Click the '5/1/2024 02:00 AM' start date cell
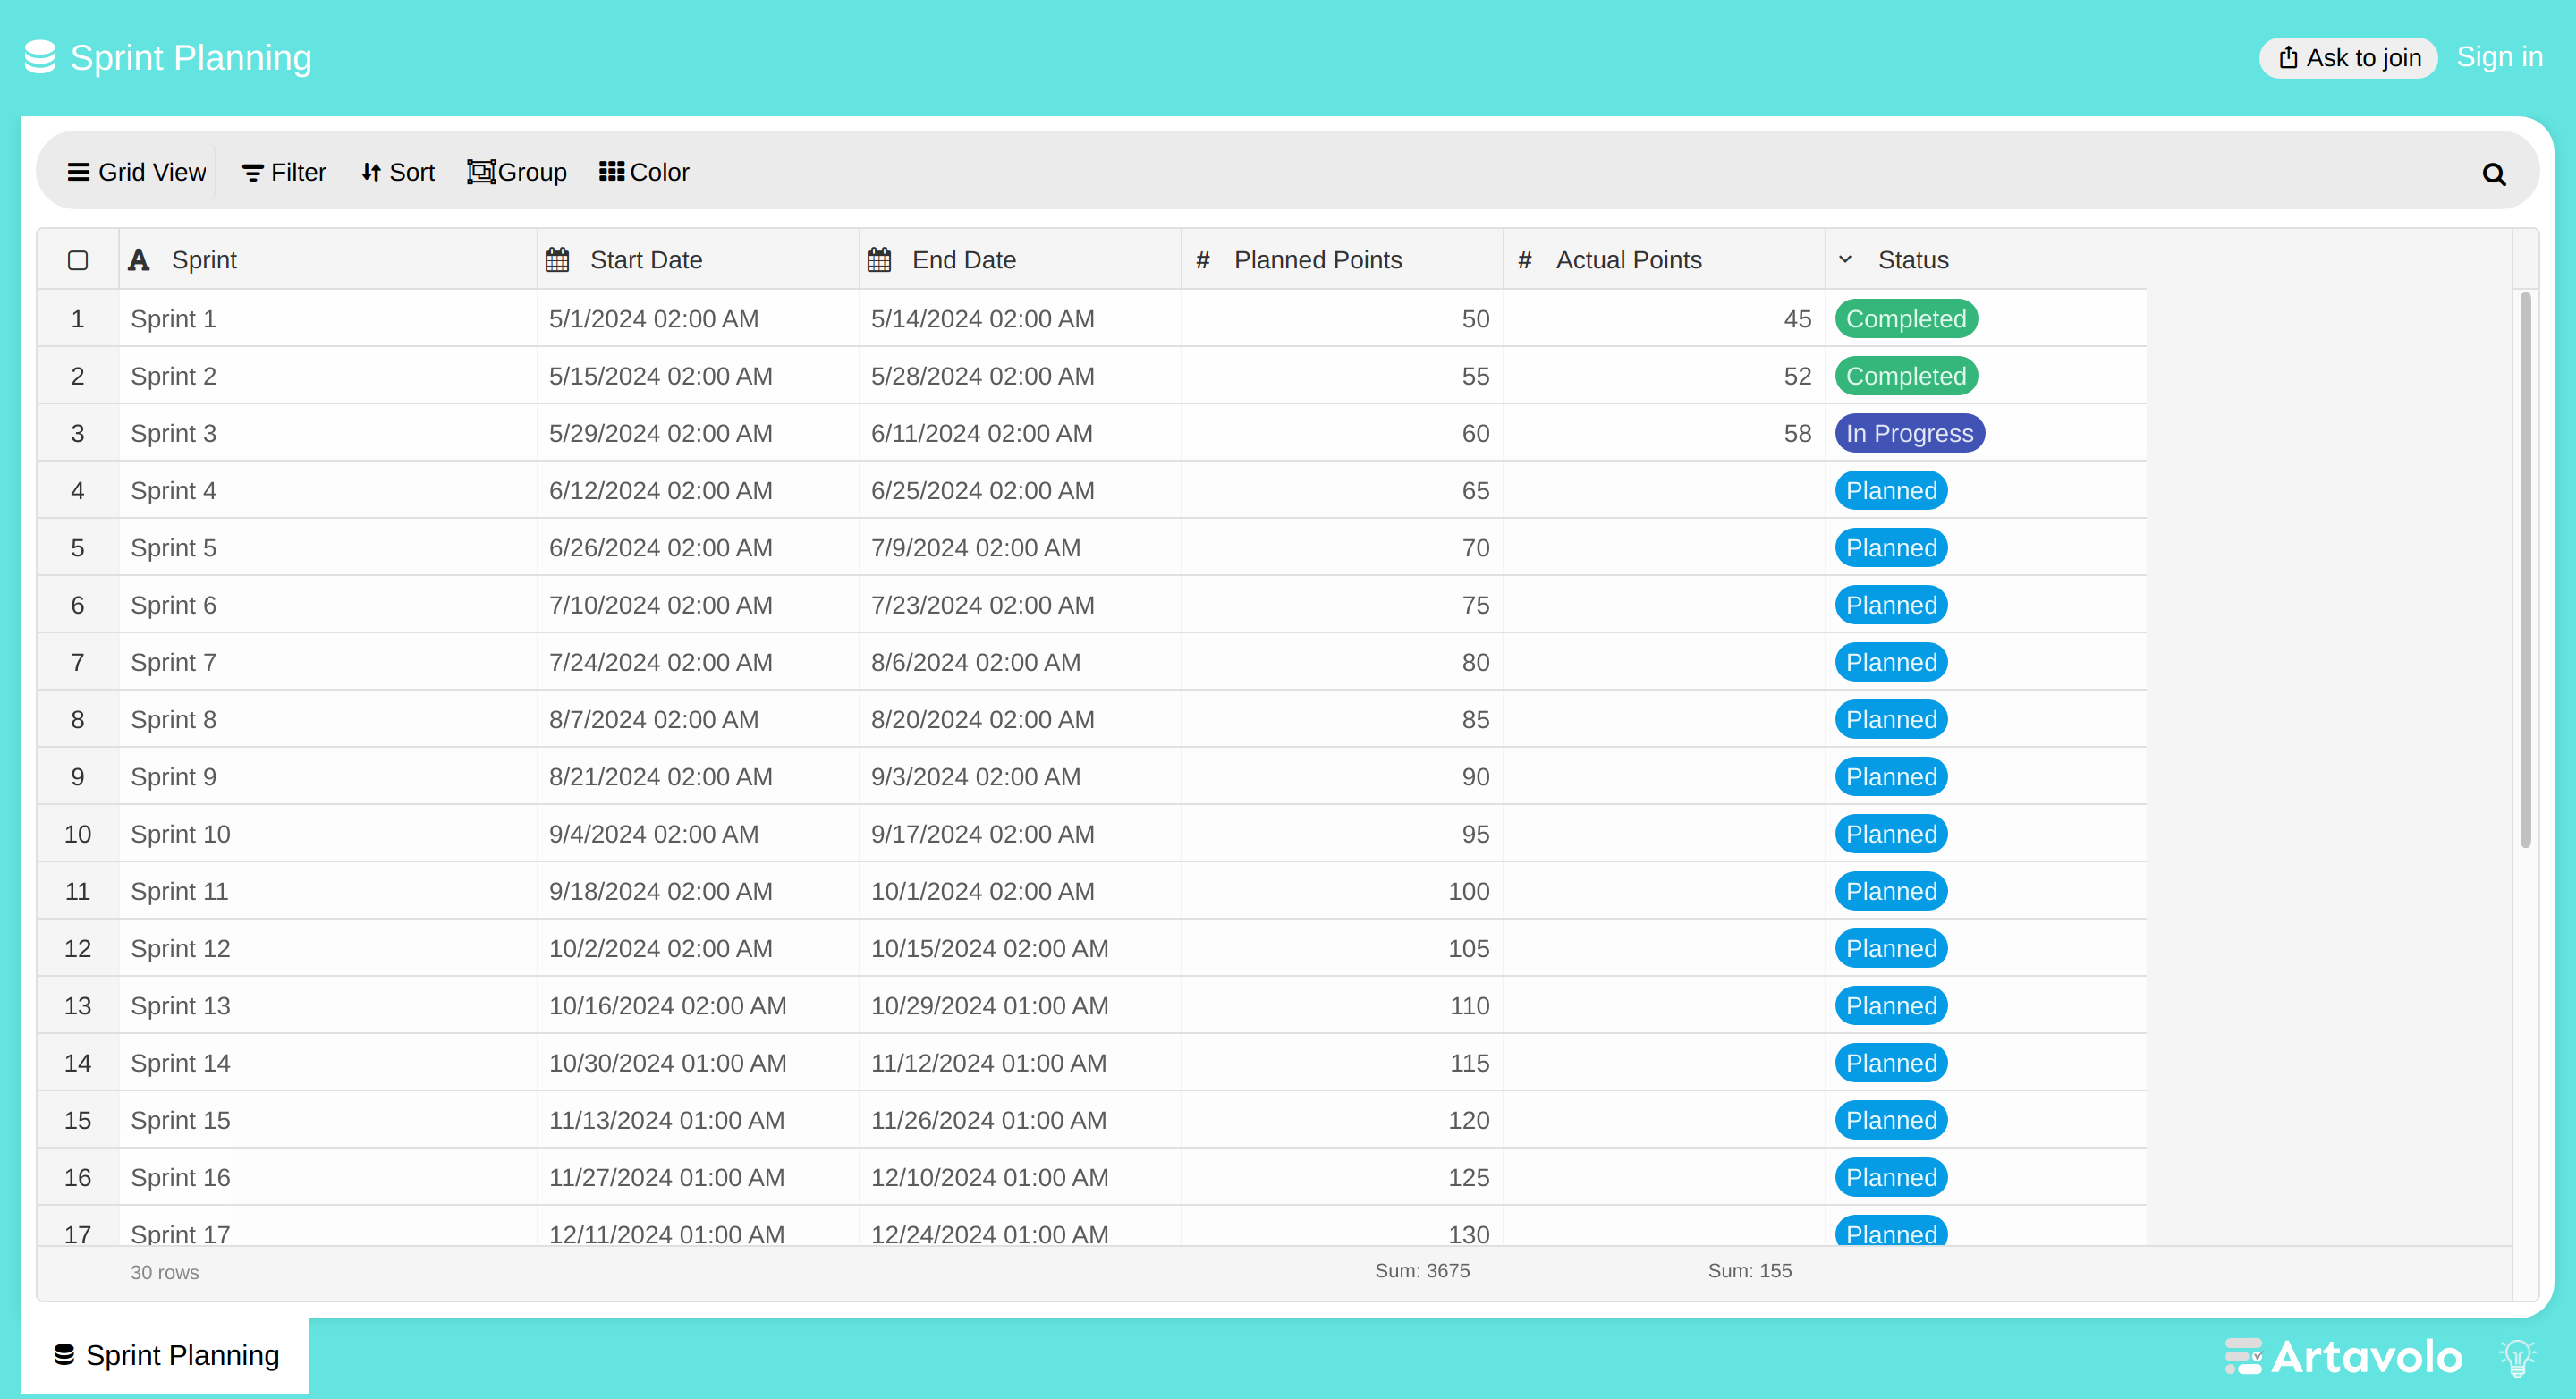The height and width of the screenshot is (1399, 2576). pyautogui.click(x=698, y=319)
